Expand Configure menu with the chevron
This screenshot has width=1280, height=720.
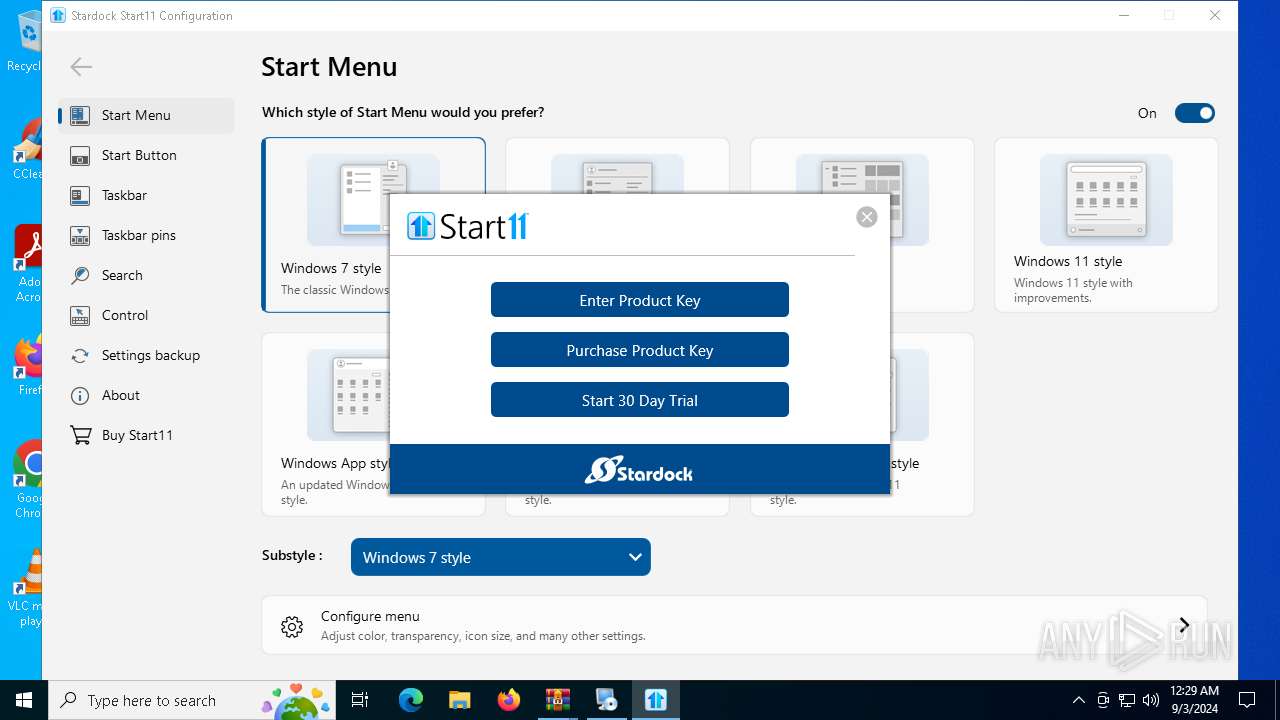coord(1184,626)
